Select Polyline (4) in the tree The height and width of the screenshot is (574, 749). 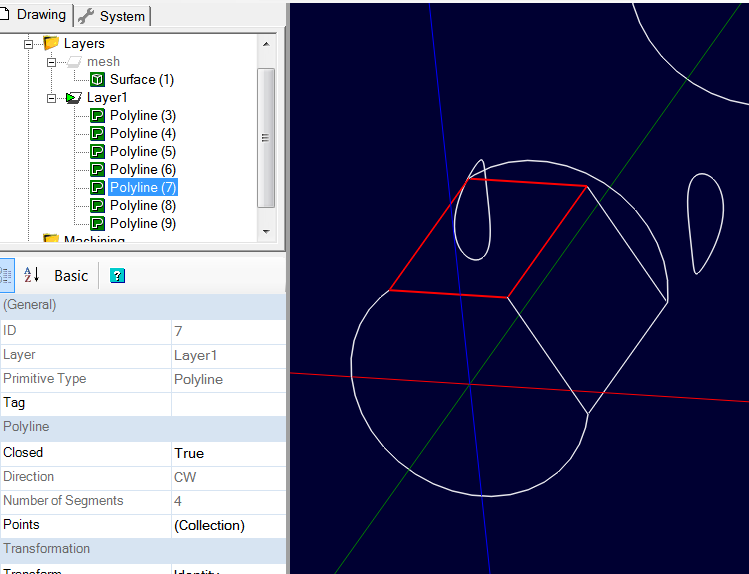(x=143, y=133)
